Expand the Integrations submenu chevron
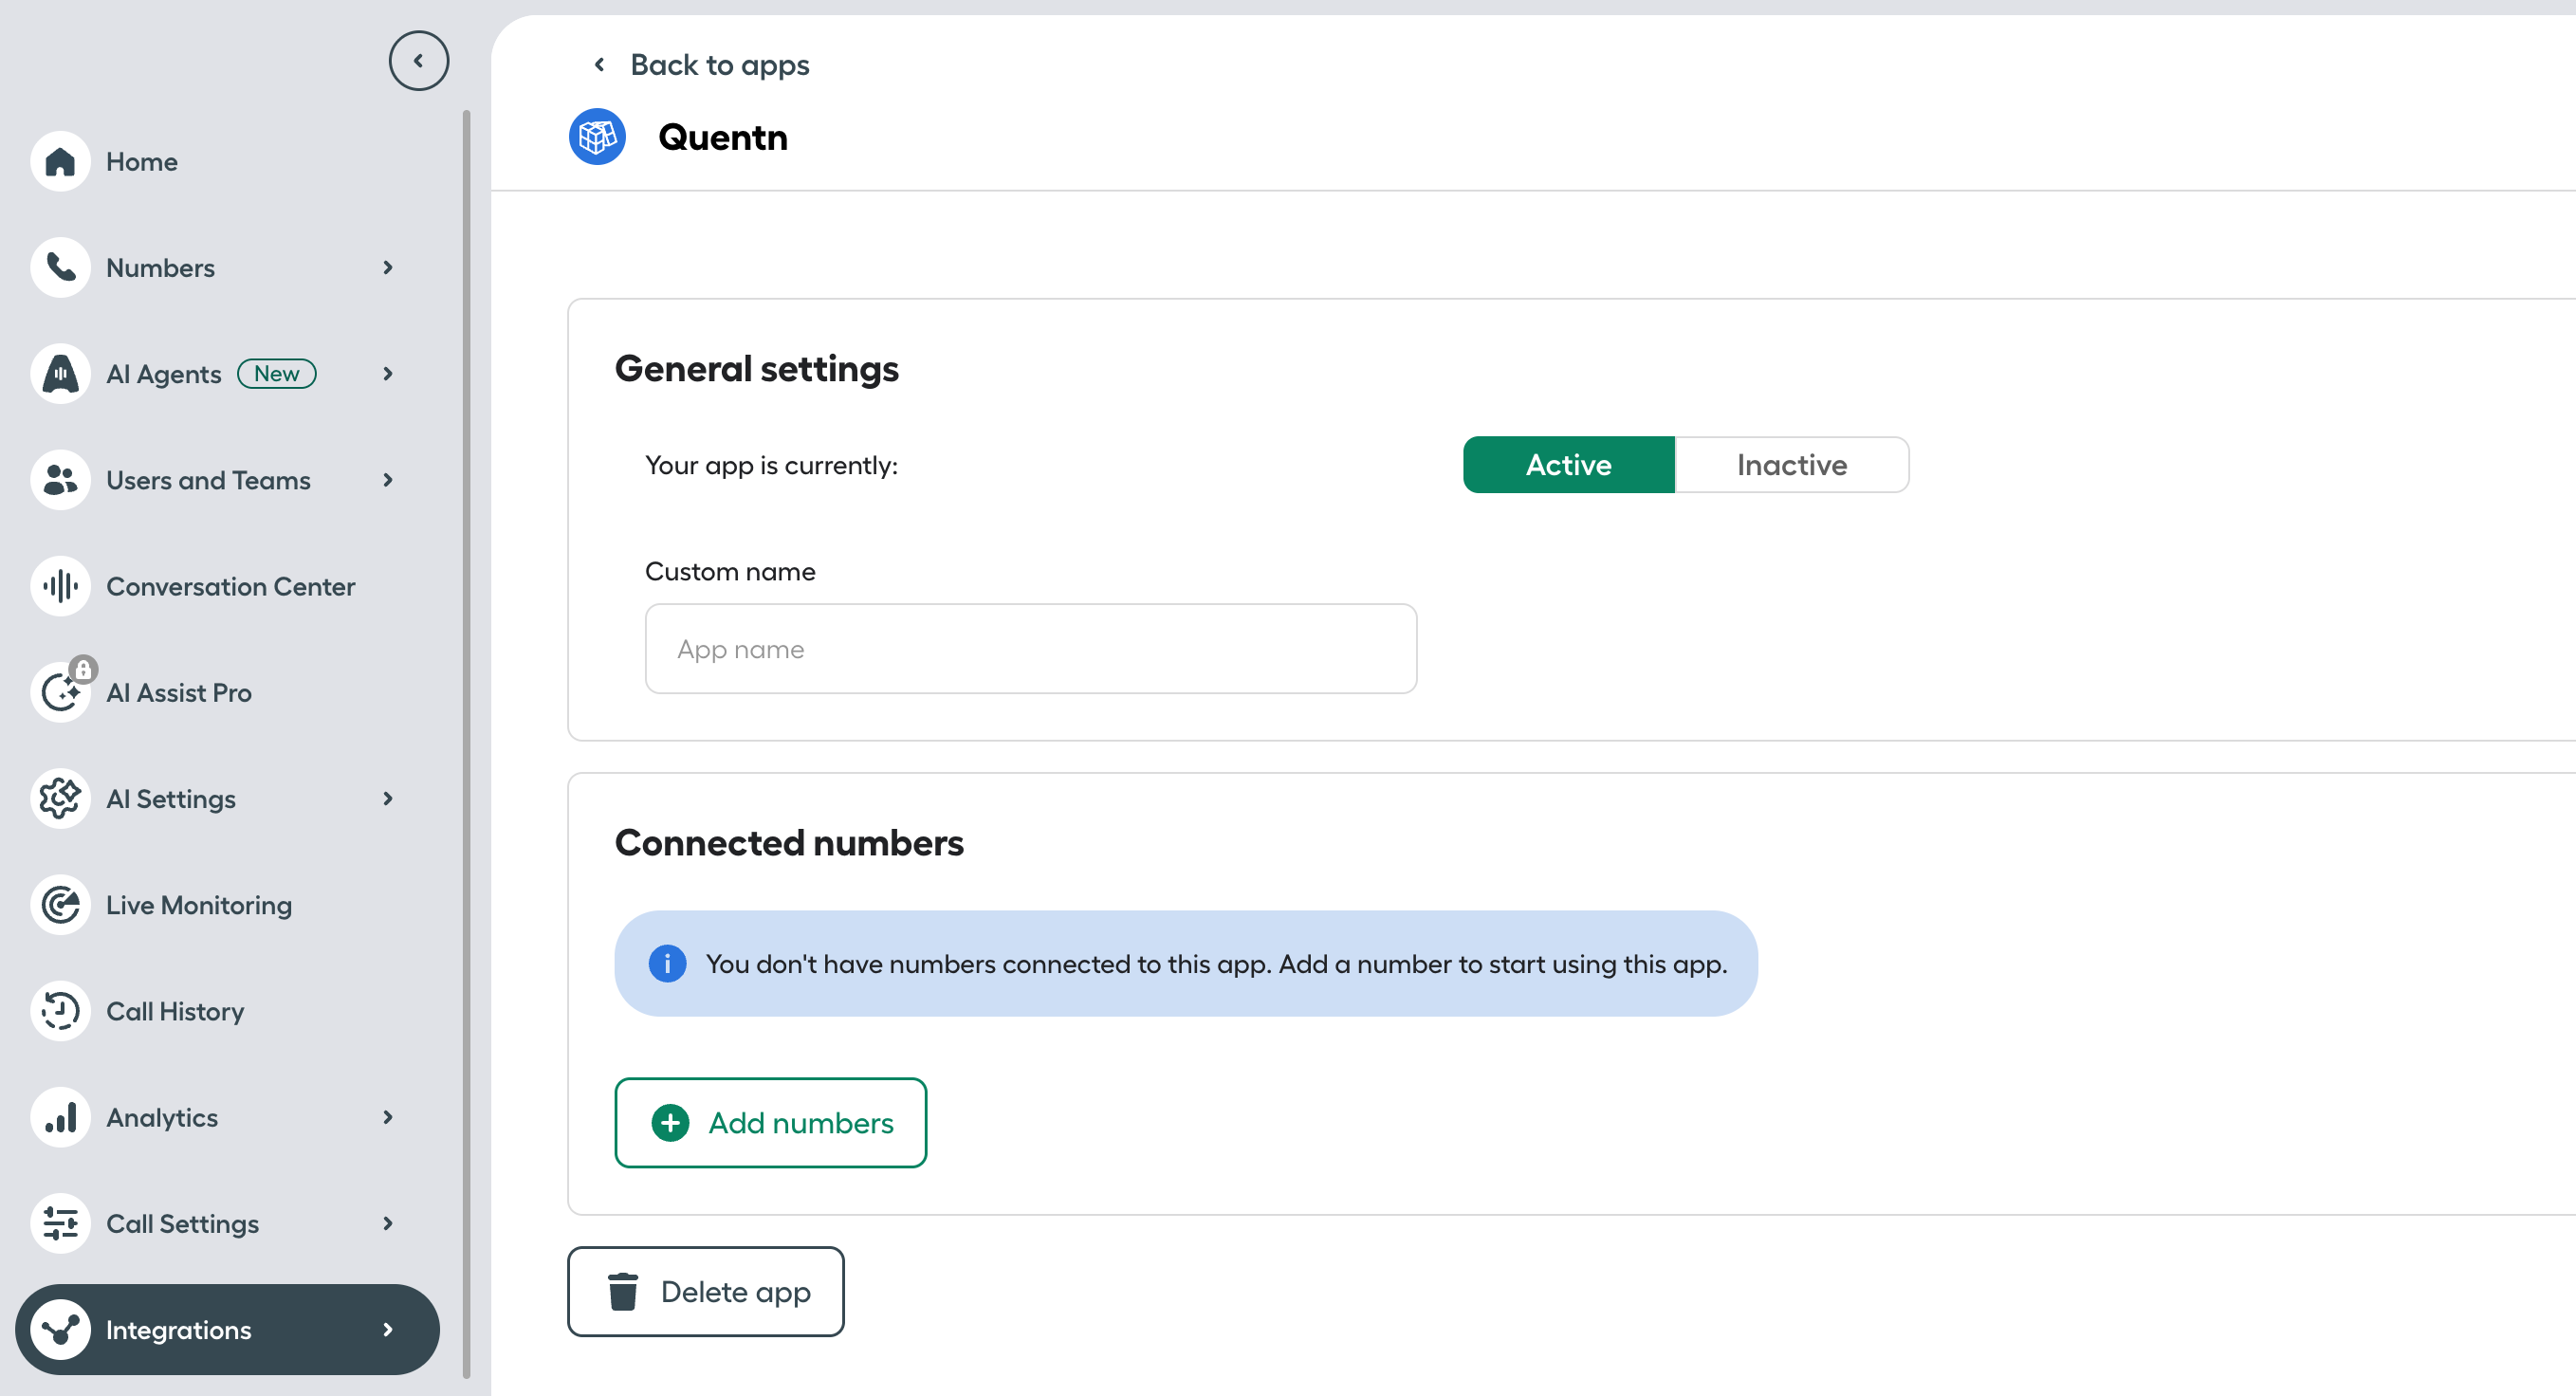Viewport: 2576px width, 1396px height. (388, 1329)
